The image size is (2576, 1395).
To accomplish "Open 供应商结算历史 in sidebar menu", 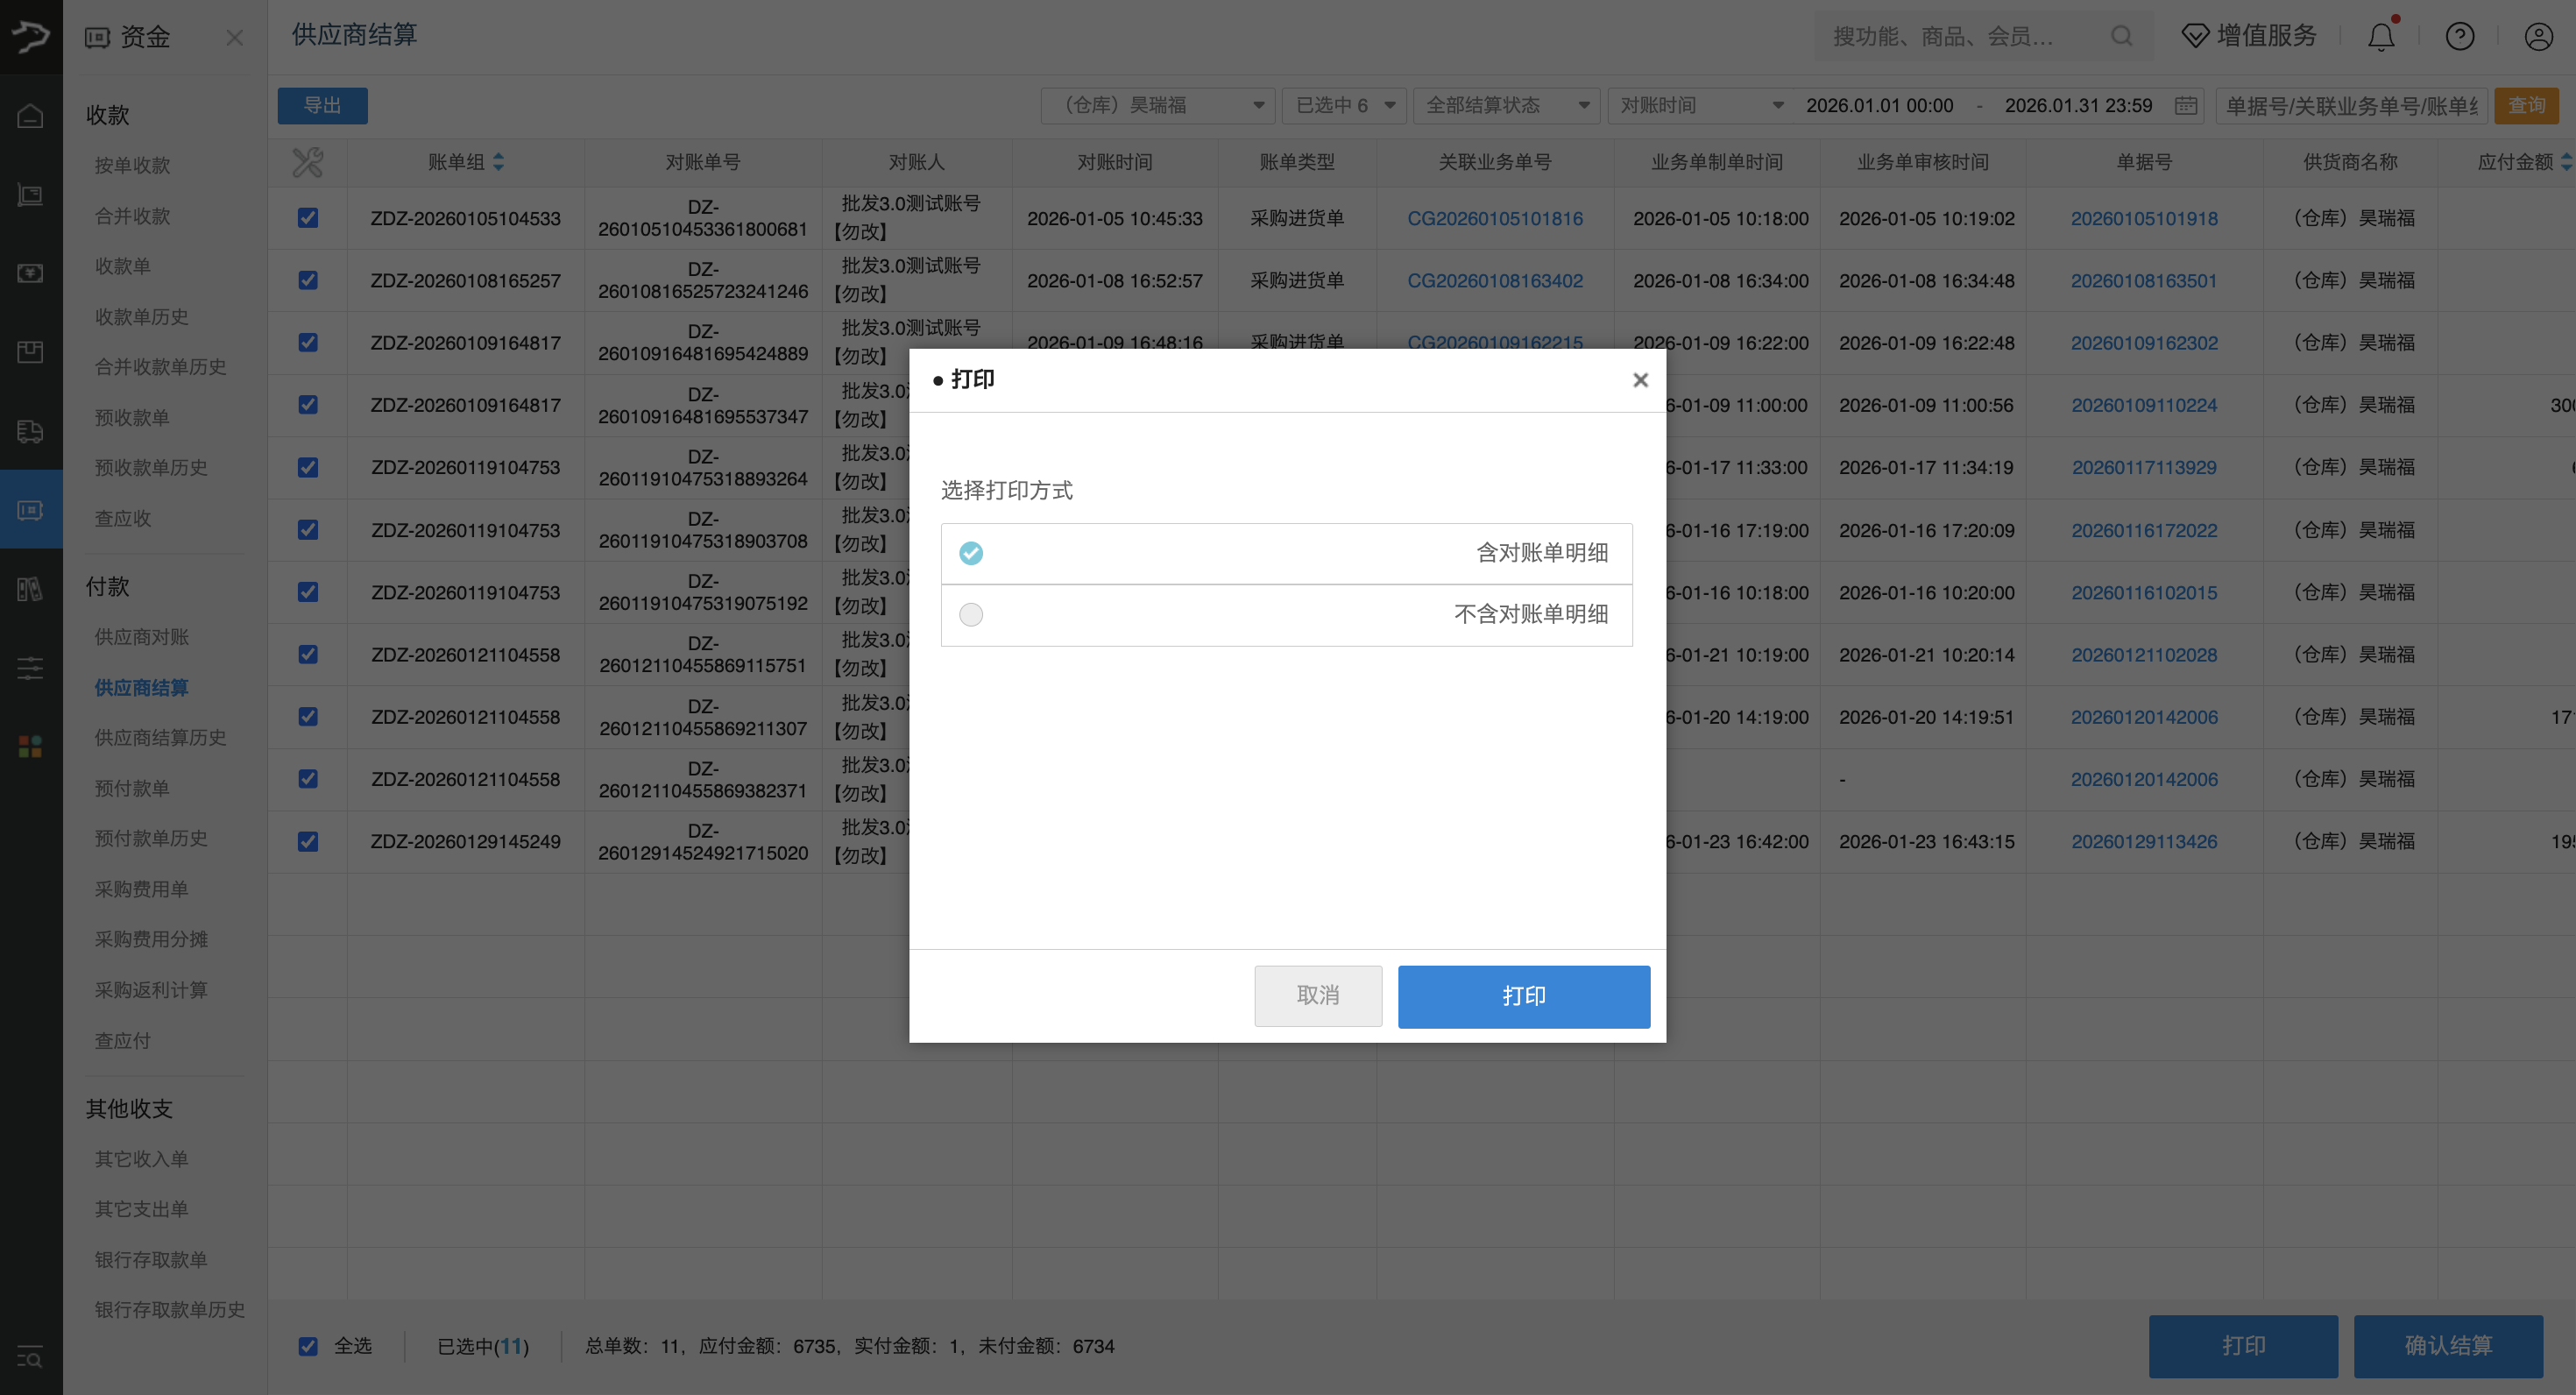I will (160, 738).
